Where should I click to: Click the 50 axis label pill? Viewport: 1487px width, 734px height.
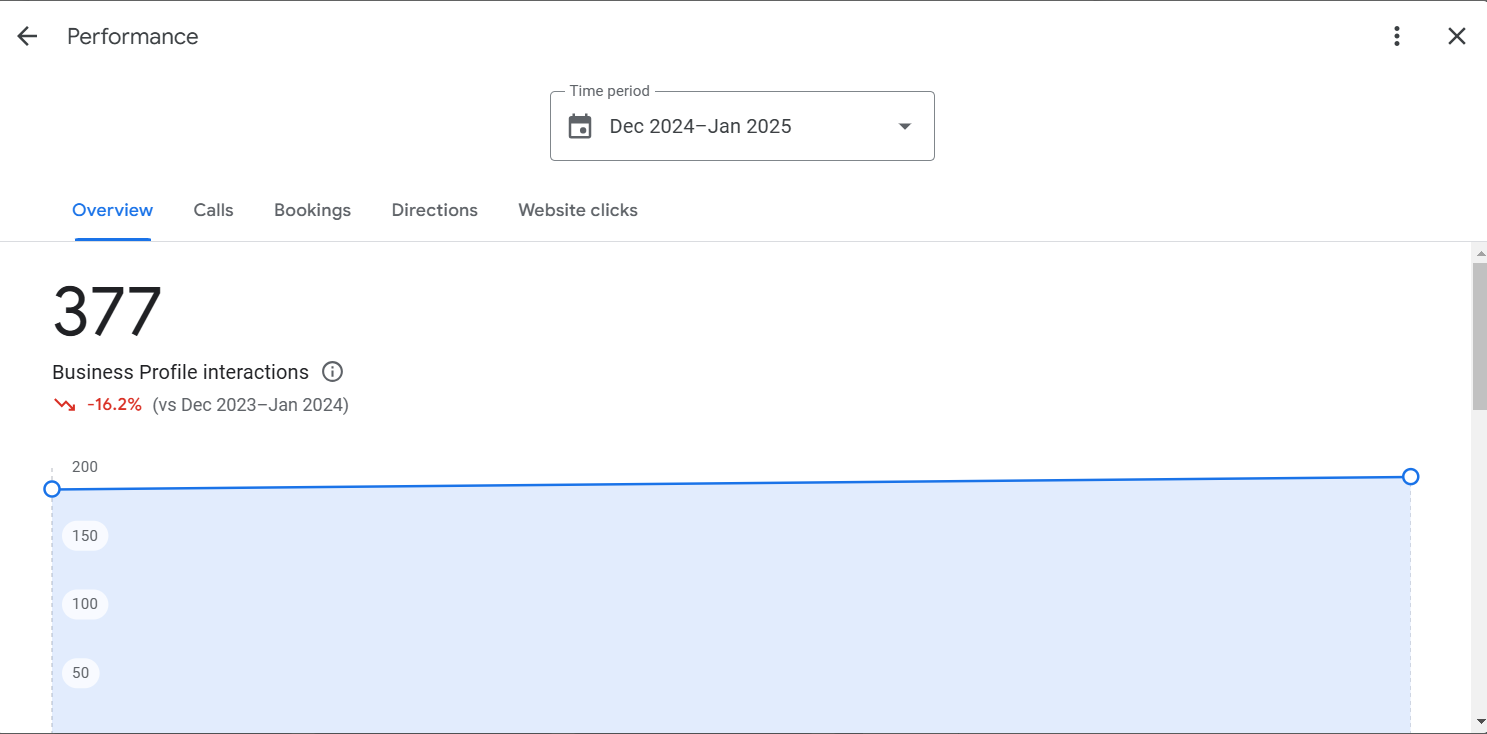pos(81,673)
